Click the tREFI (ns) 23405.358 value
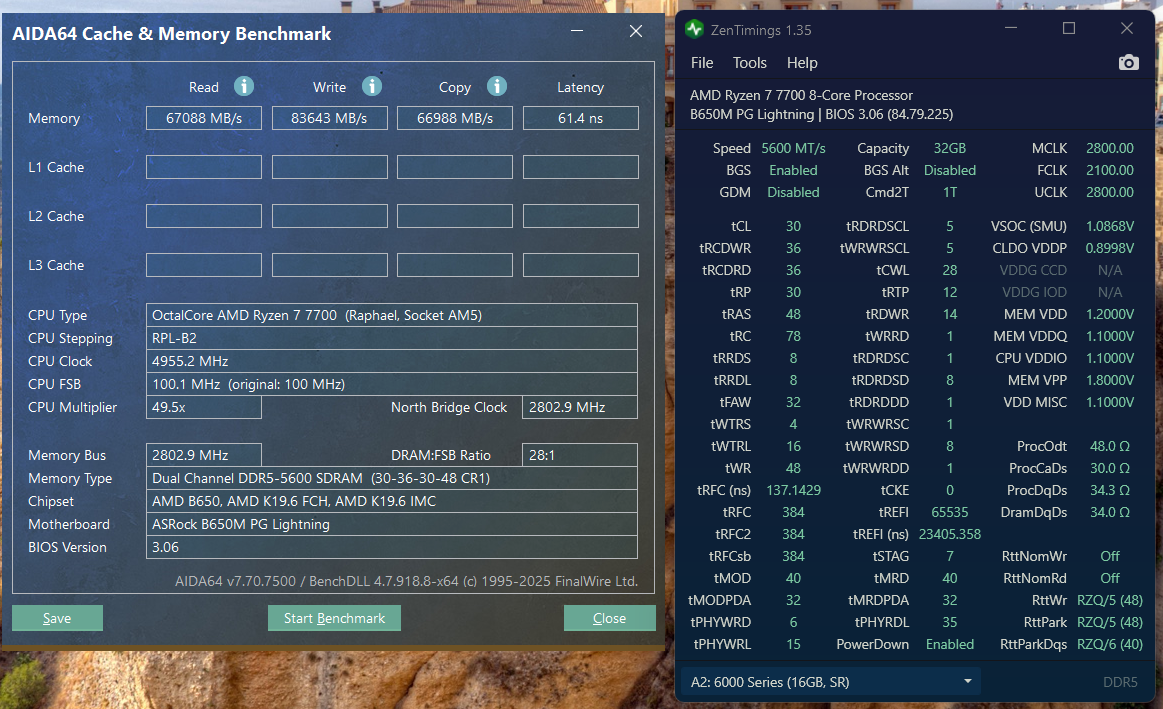This screenshot has width=1163, height=709. click(x=949, y=535)
